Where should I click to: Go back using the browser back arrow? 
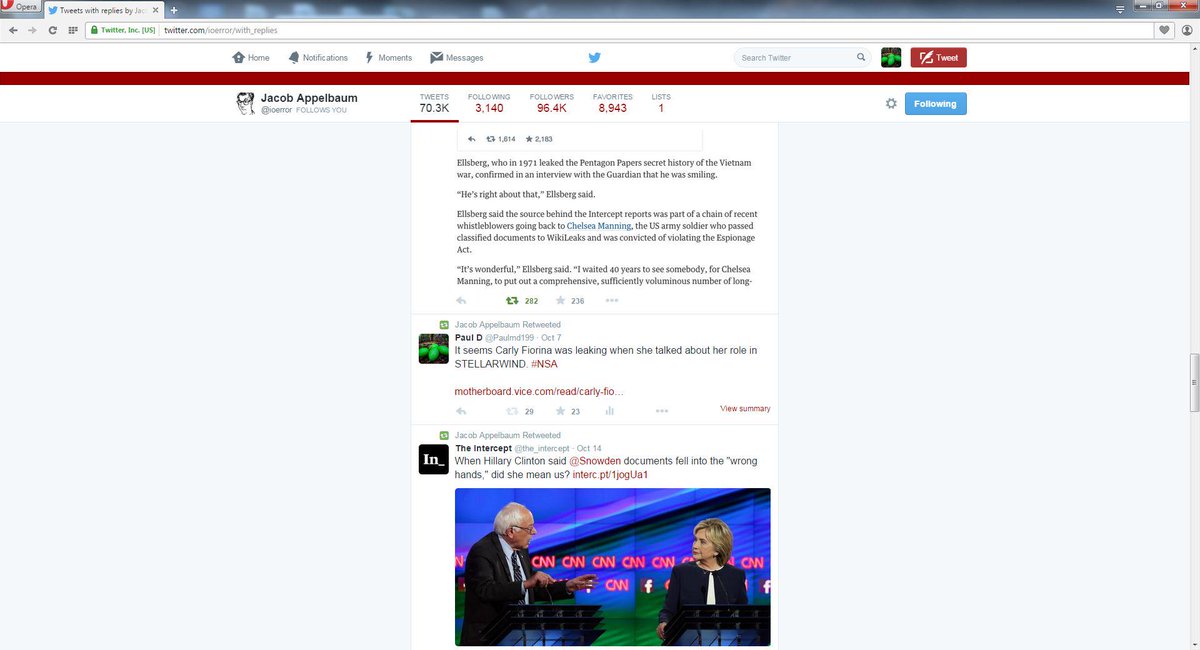tap(12, 30)
